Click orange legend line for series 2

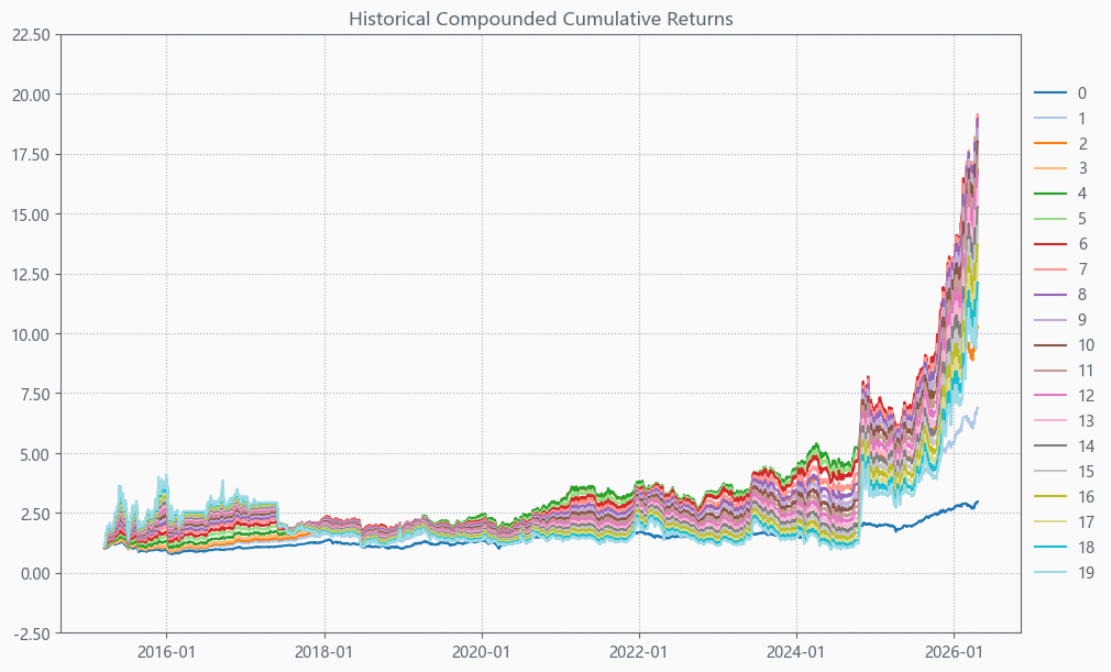click(1050, 143)
